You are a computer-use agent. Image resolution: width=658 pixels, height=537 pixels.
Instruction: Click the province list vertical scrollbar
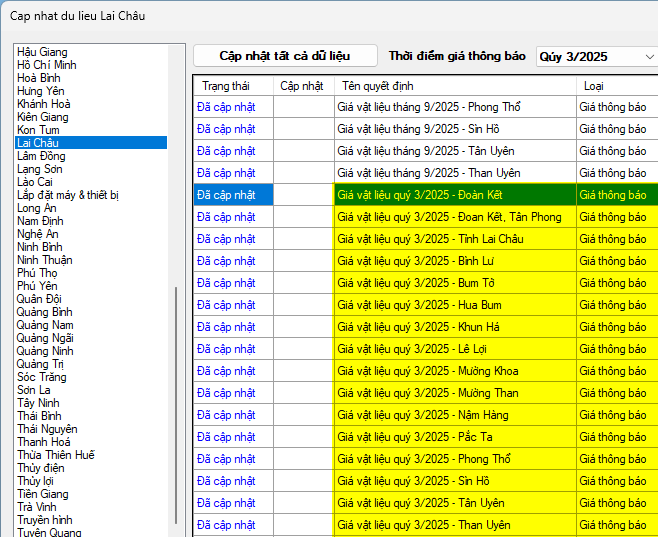(x=178, y=400)
